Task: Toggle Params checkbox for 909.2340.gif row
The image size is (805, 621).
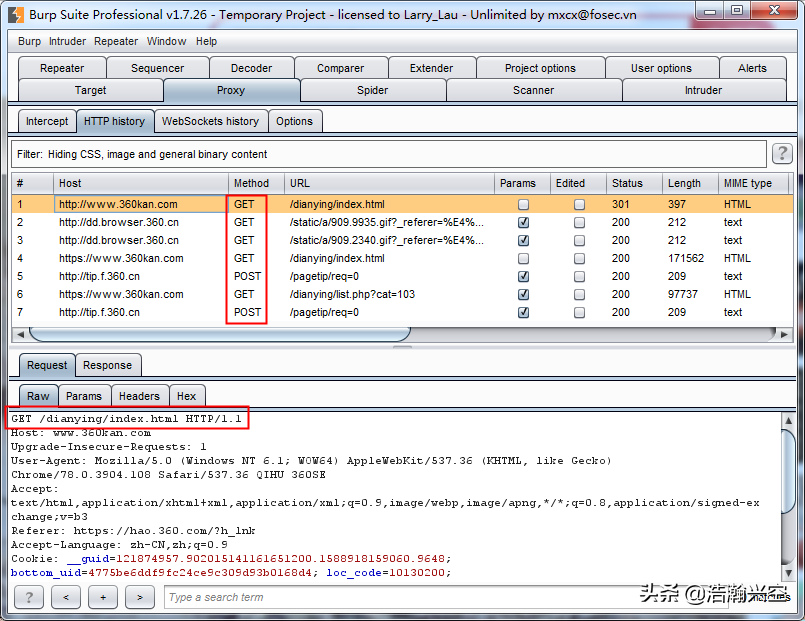Action: coord(523,240)
